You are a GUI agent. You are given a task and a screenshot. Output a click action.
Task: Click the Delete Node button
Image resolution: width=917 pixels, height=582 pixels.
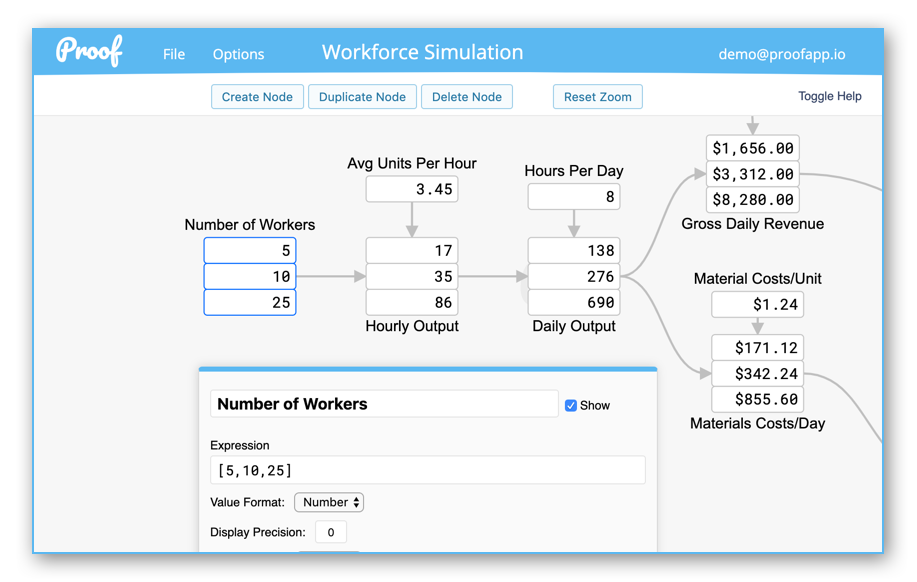(x=467, y=97)
